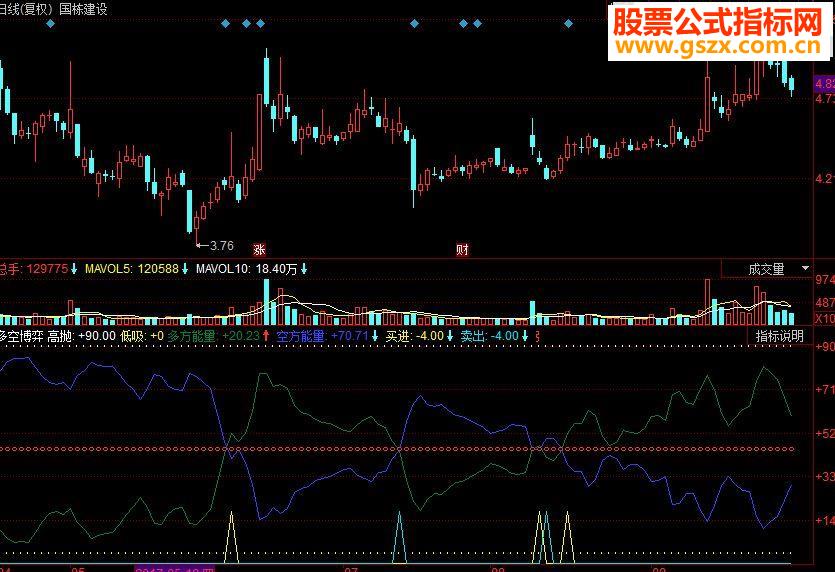Viewport: 835px width, 572px height.
Task: Click the 空方能量 legend label
Action: 300,336
